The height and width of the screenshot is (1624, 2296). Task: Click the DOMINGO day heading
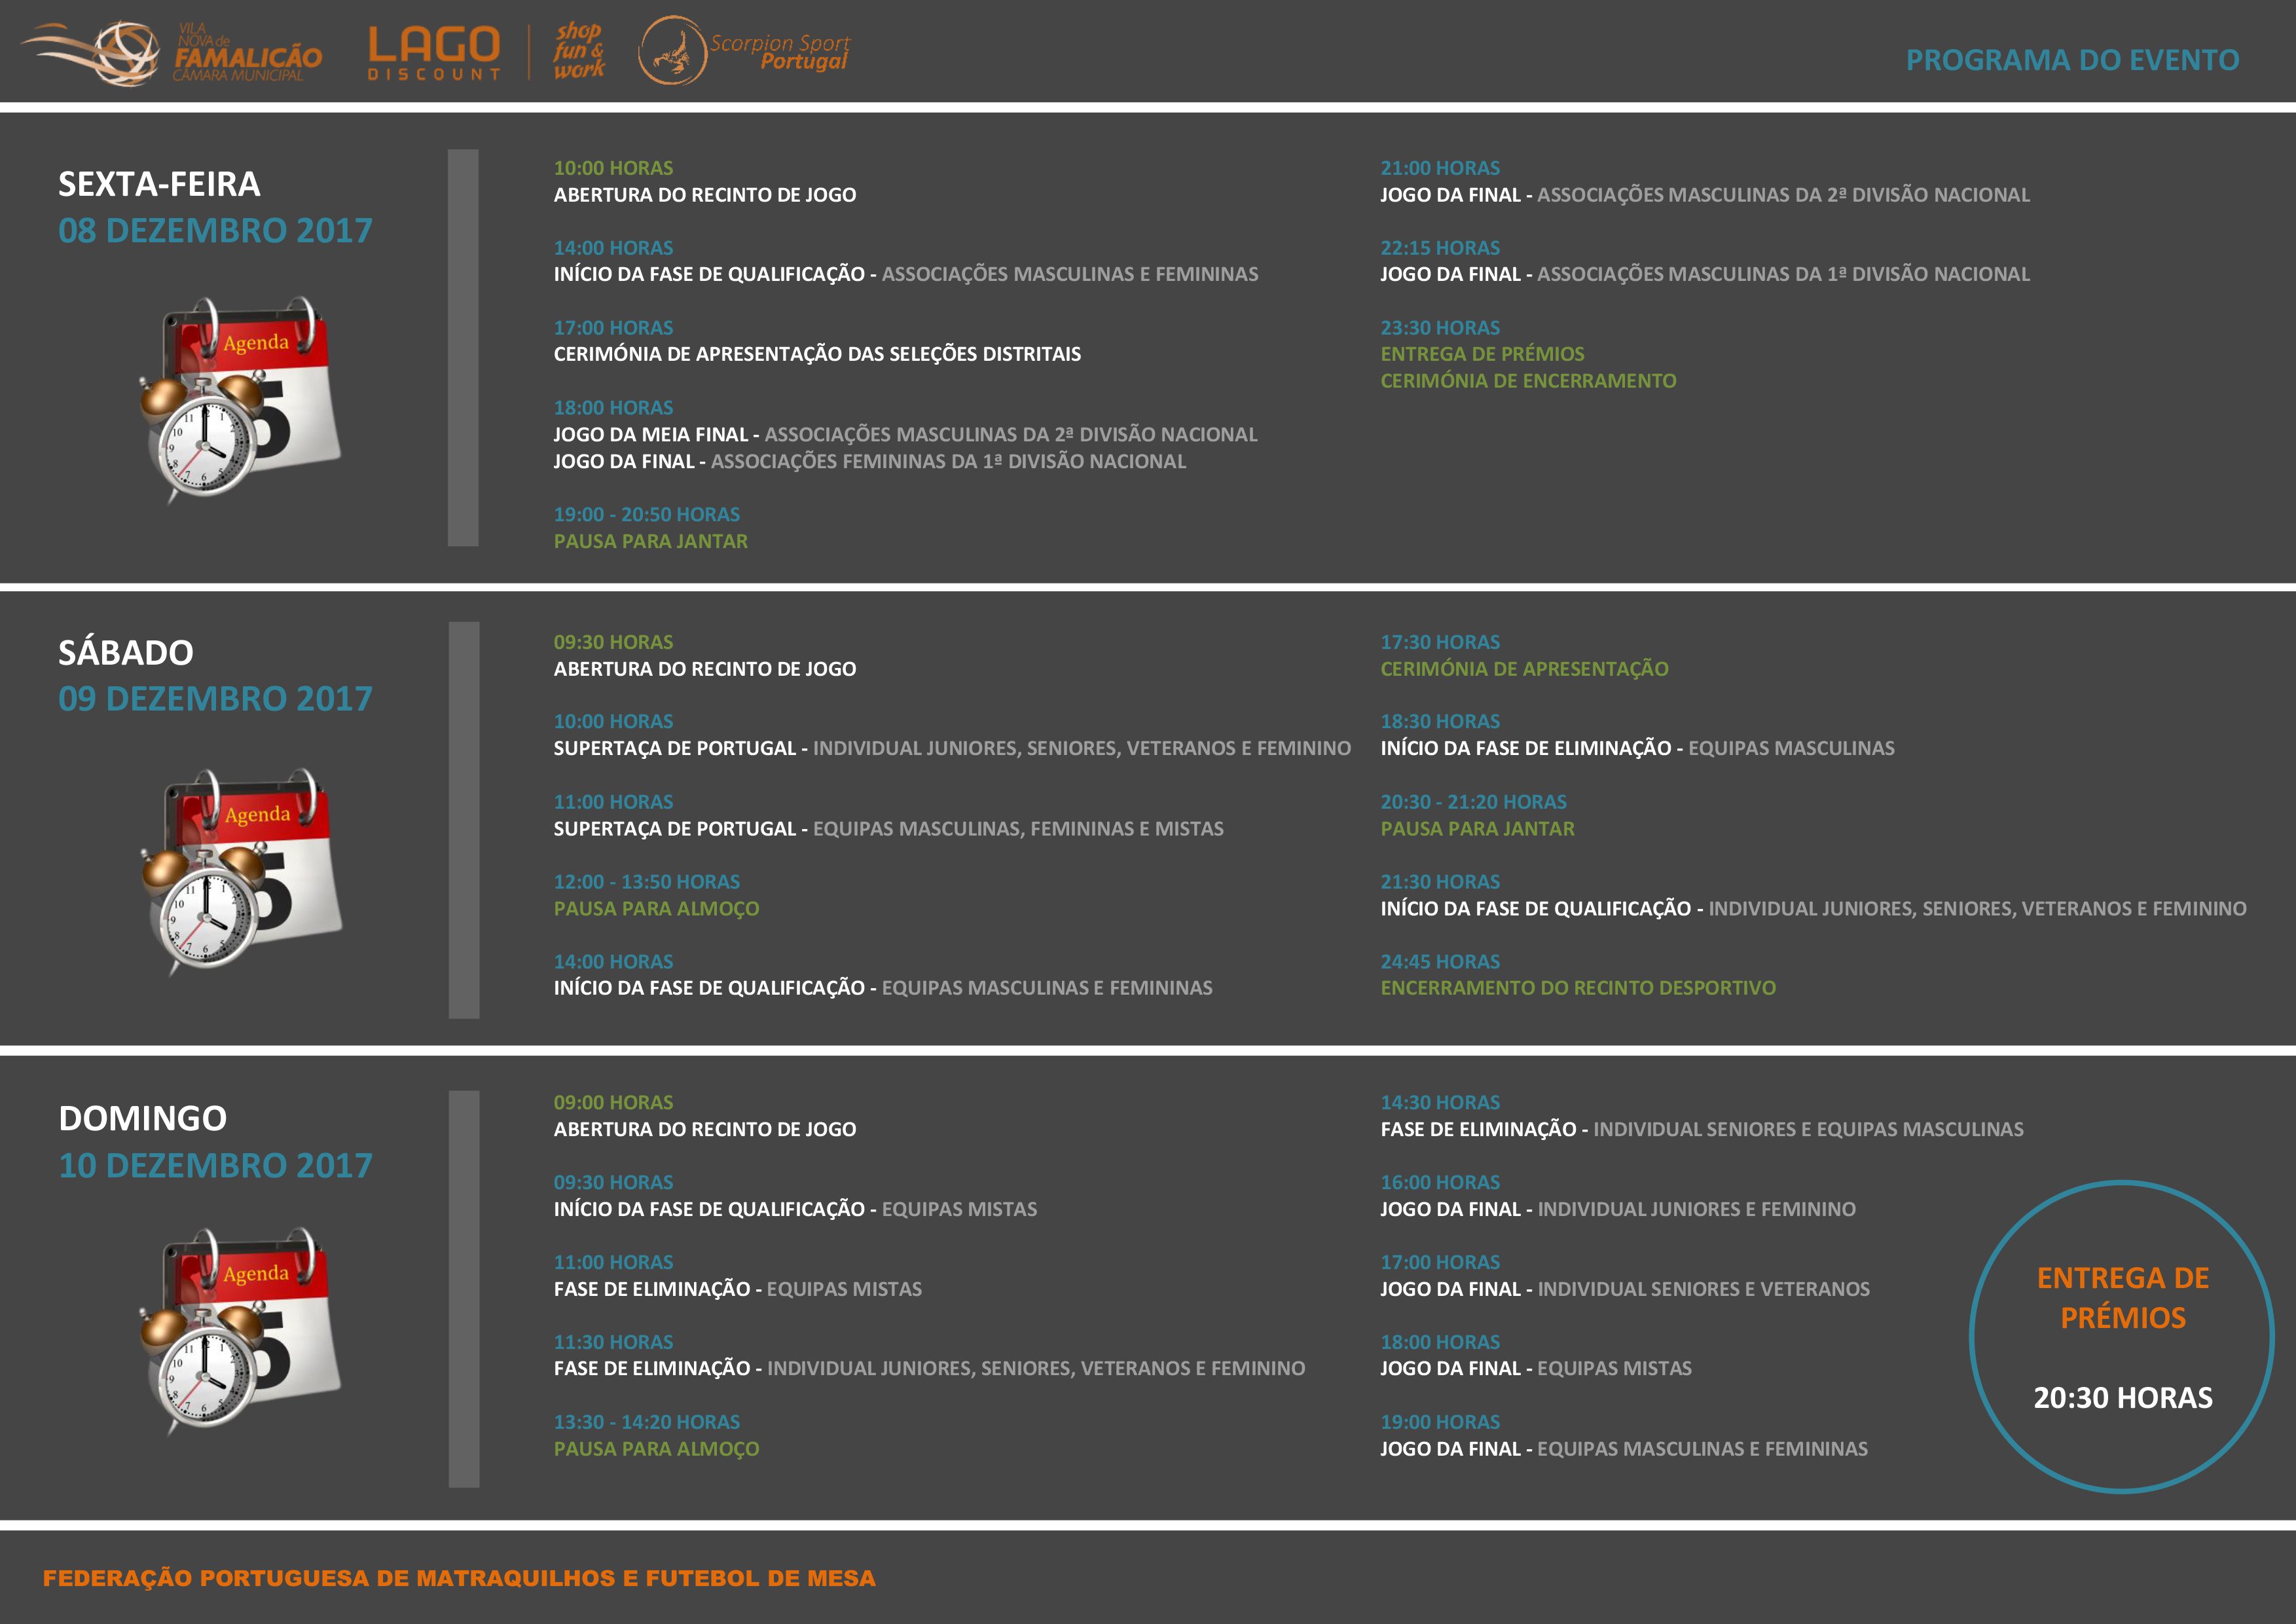pyautogui.click(x=143, y=1118)
